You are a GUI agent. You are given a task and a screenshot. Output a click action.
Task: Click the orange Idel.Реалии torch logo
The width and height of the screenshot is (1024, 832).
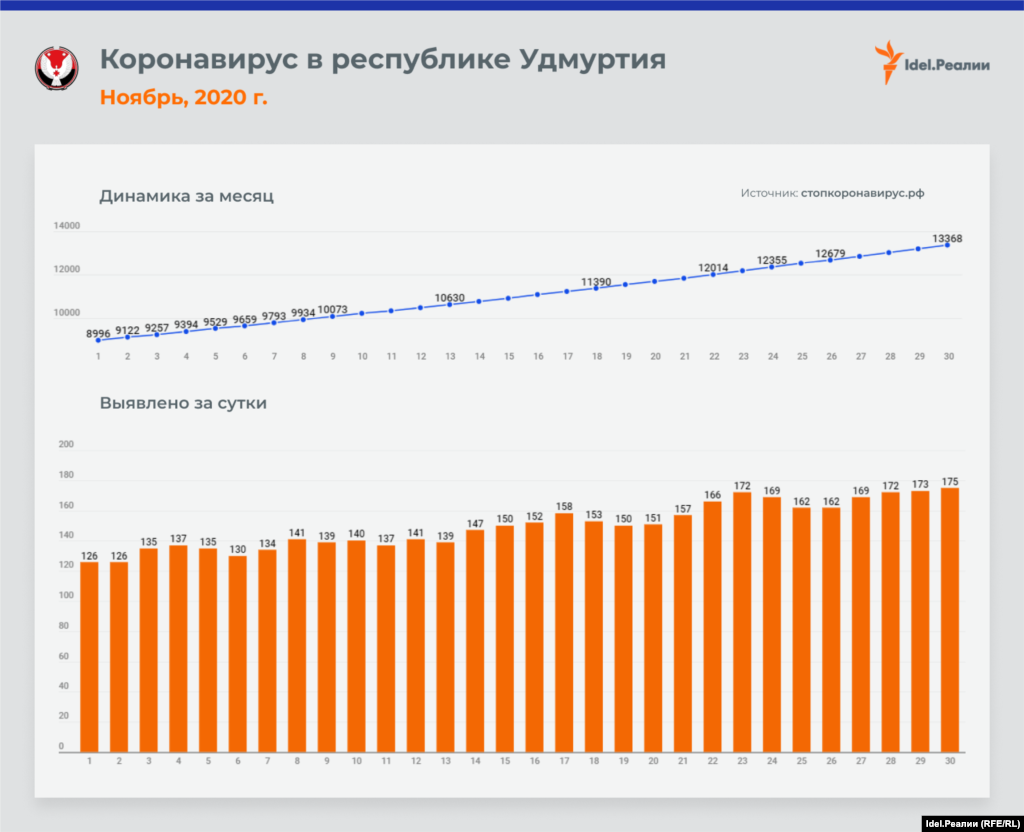887,62
